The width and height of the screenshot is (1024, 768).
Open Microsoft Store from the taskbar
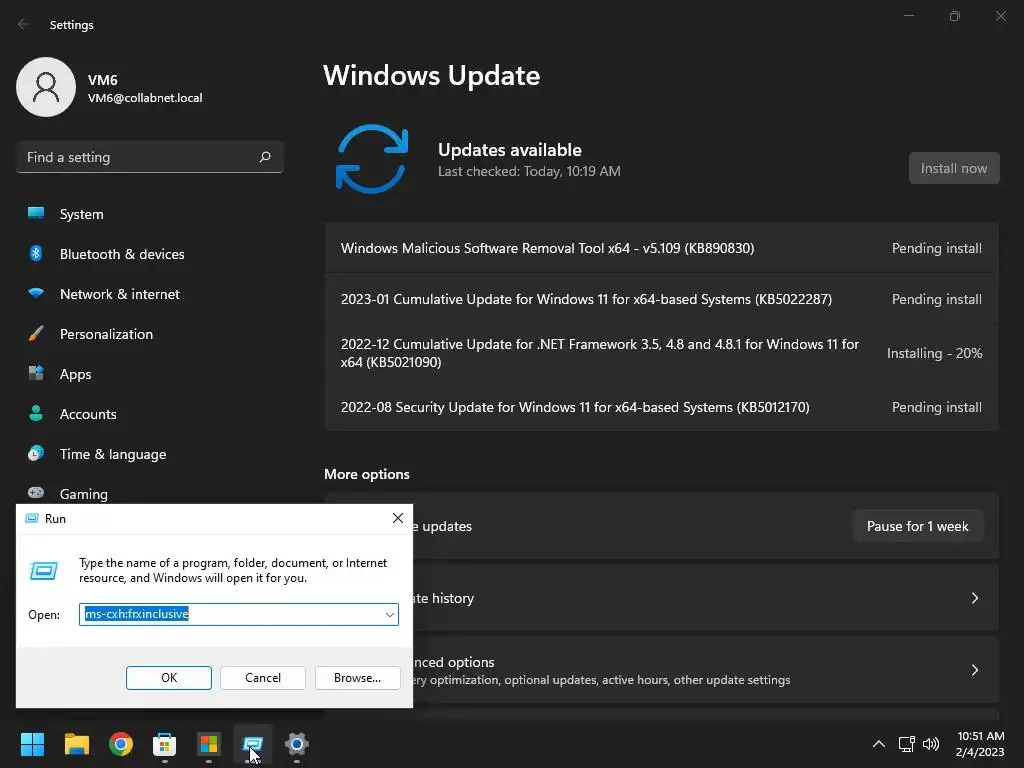[x=165, y=744]
